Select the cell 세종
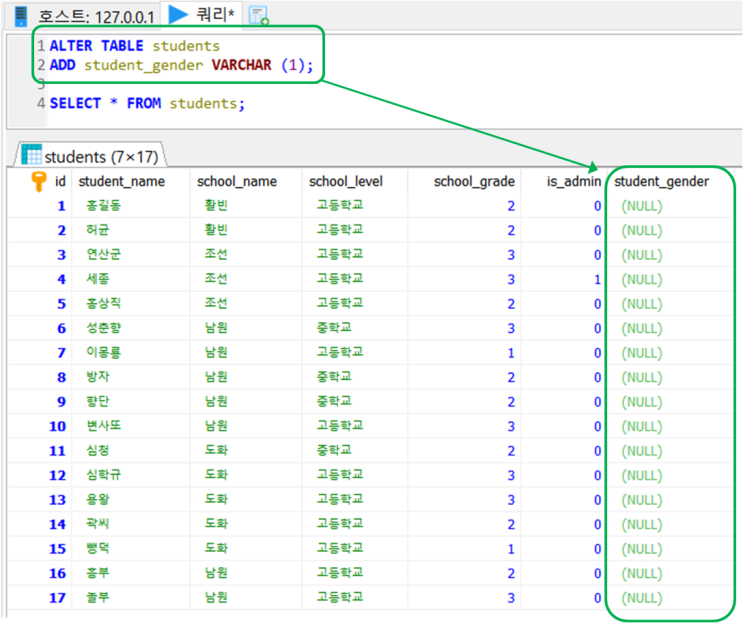This screenshot has height=623, width=743. pos(98,279)
